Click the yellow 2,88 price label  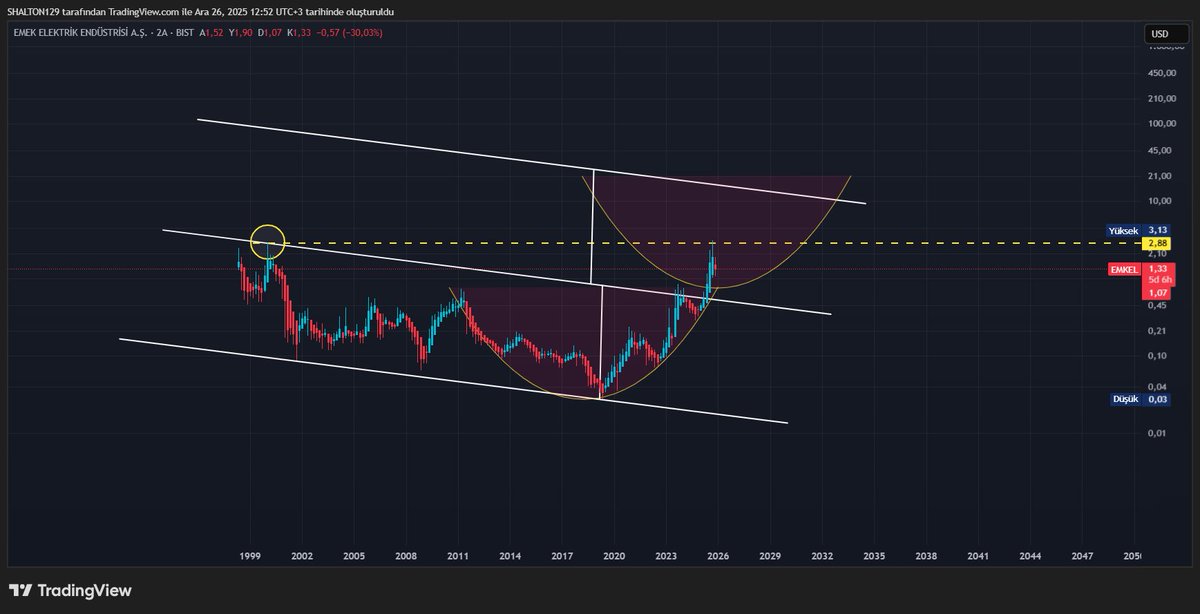[x=1157, y=243]
